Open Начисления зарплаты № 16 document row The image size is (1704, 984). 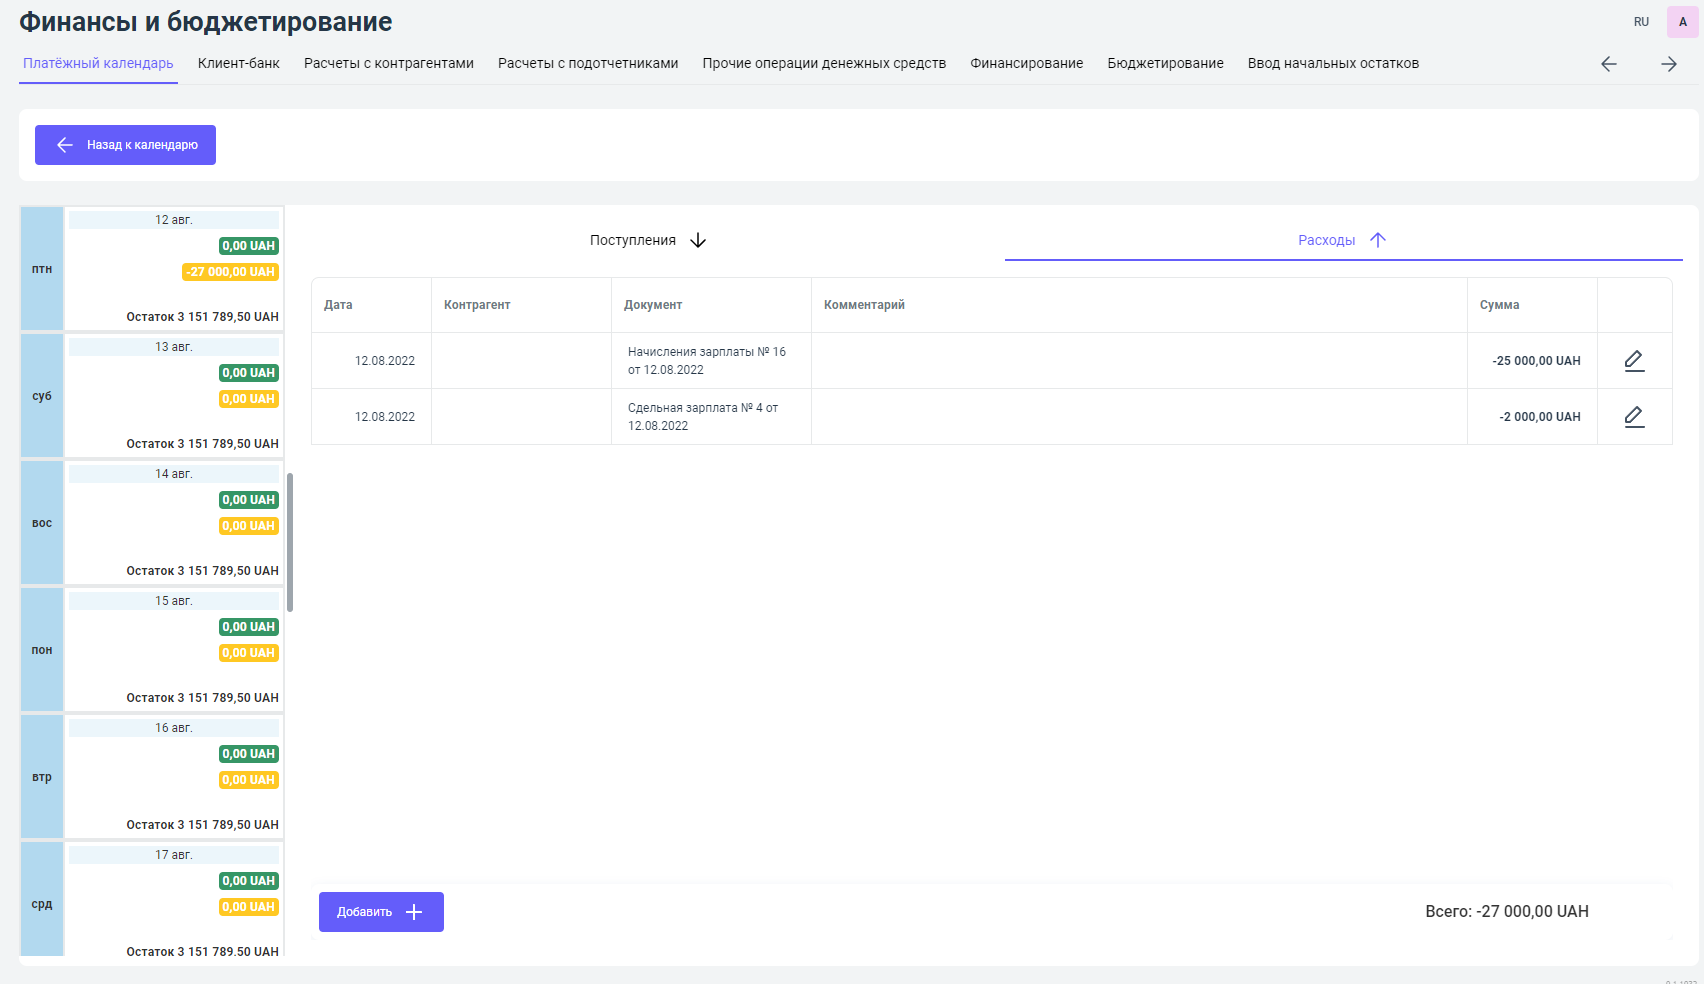pos(706,361)
